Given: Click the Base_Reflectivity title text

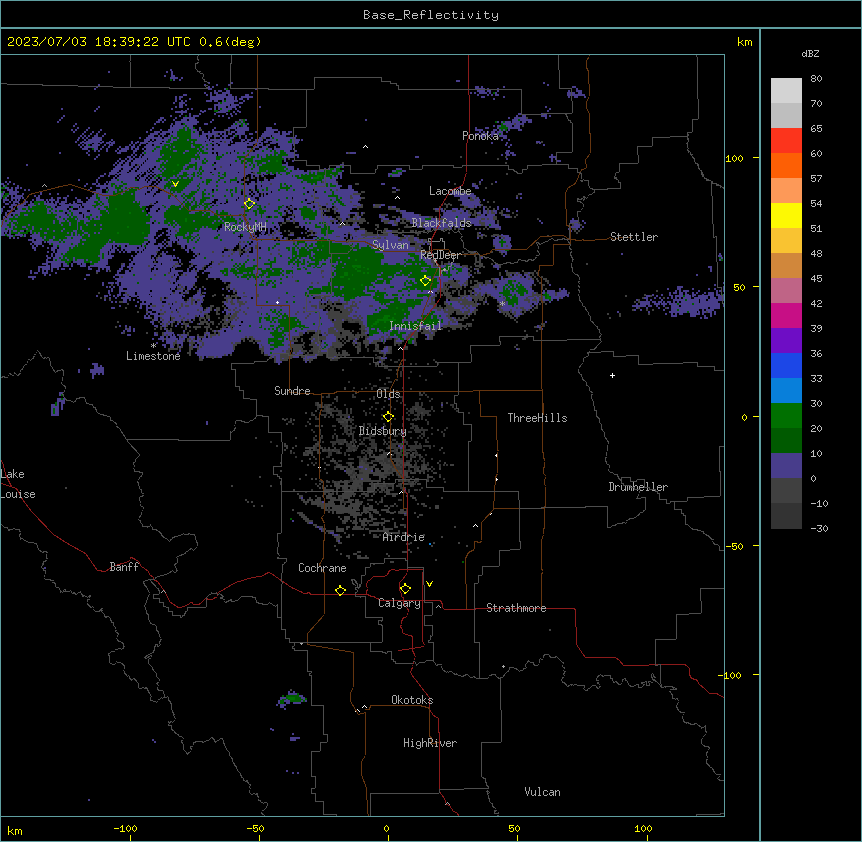Looking at the screenshot, I should click(x=431, y=15).
